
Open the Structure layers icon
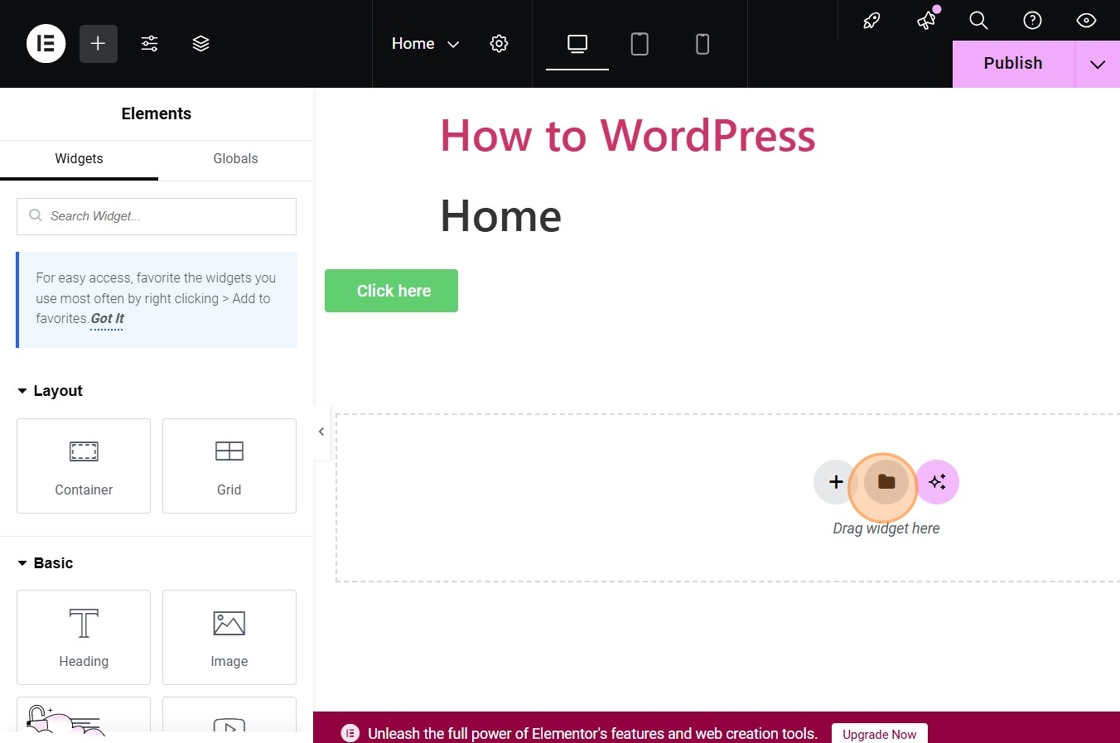[x=201, y=44]
